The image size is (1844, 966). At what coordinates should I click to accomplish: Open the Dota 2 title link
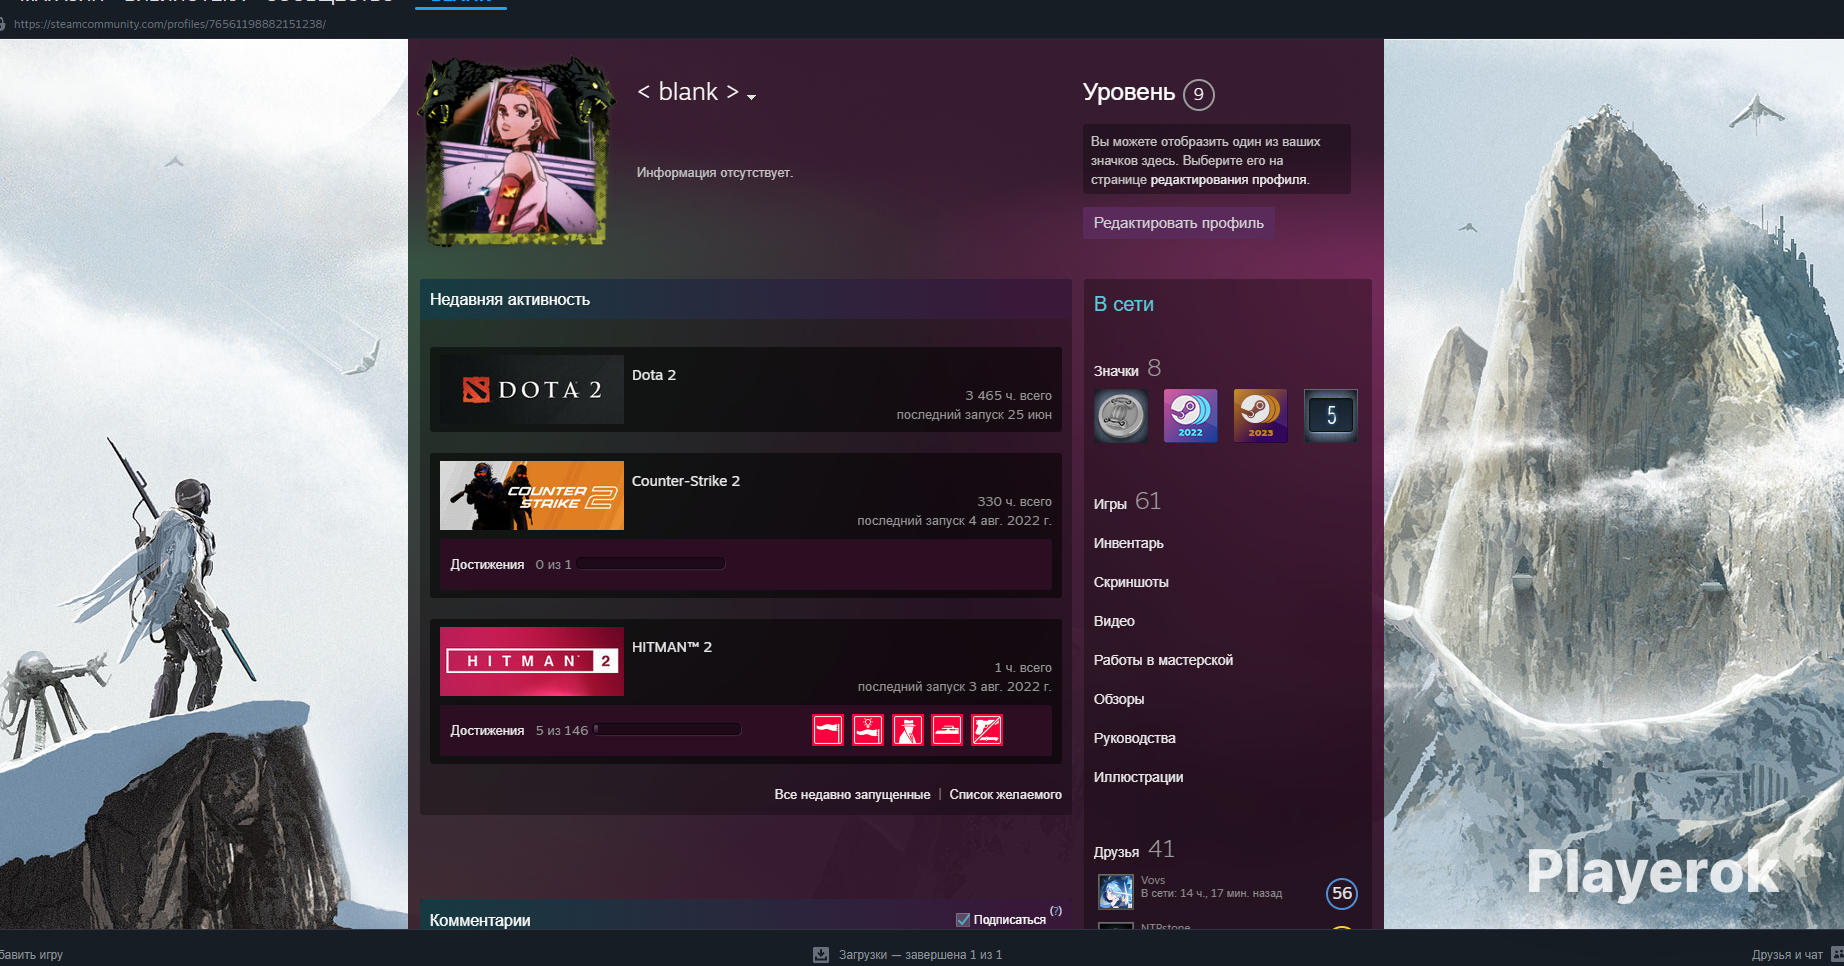[x=654, y=375]
